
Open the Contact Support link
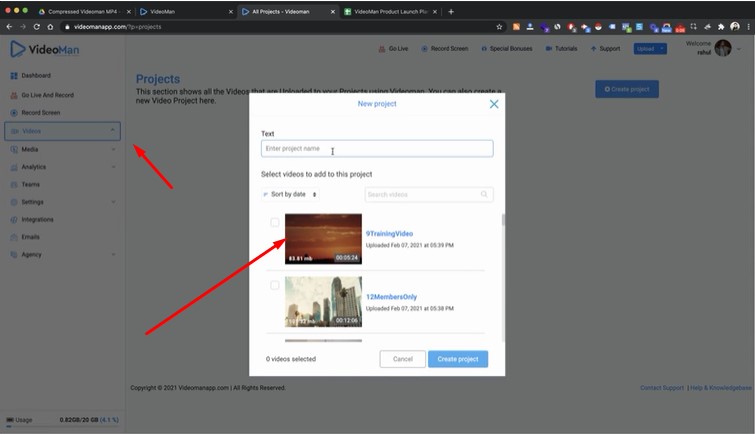tap(662, 388)
